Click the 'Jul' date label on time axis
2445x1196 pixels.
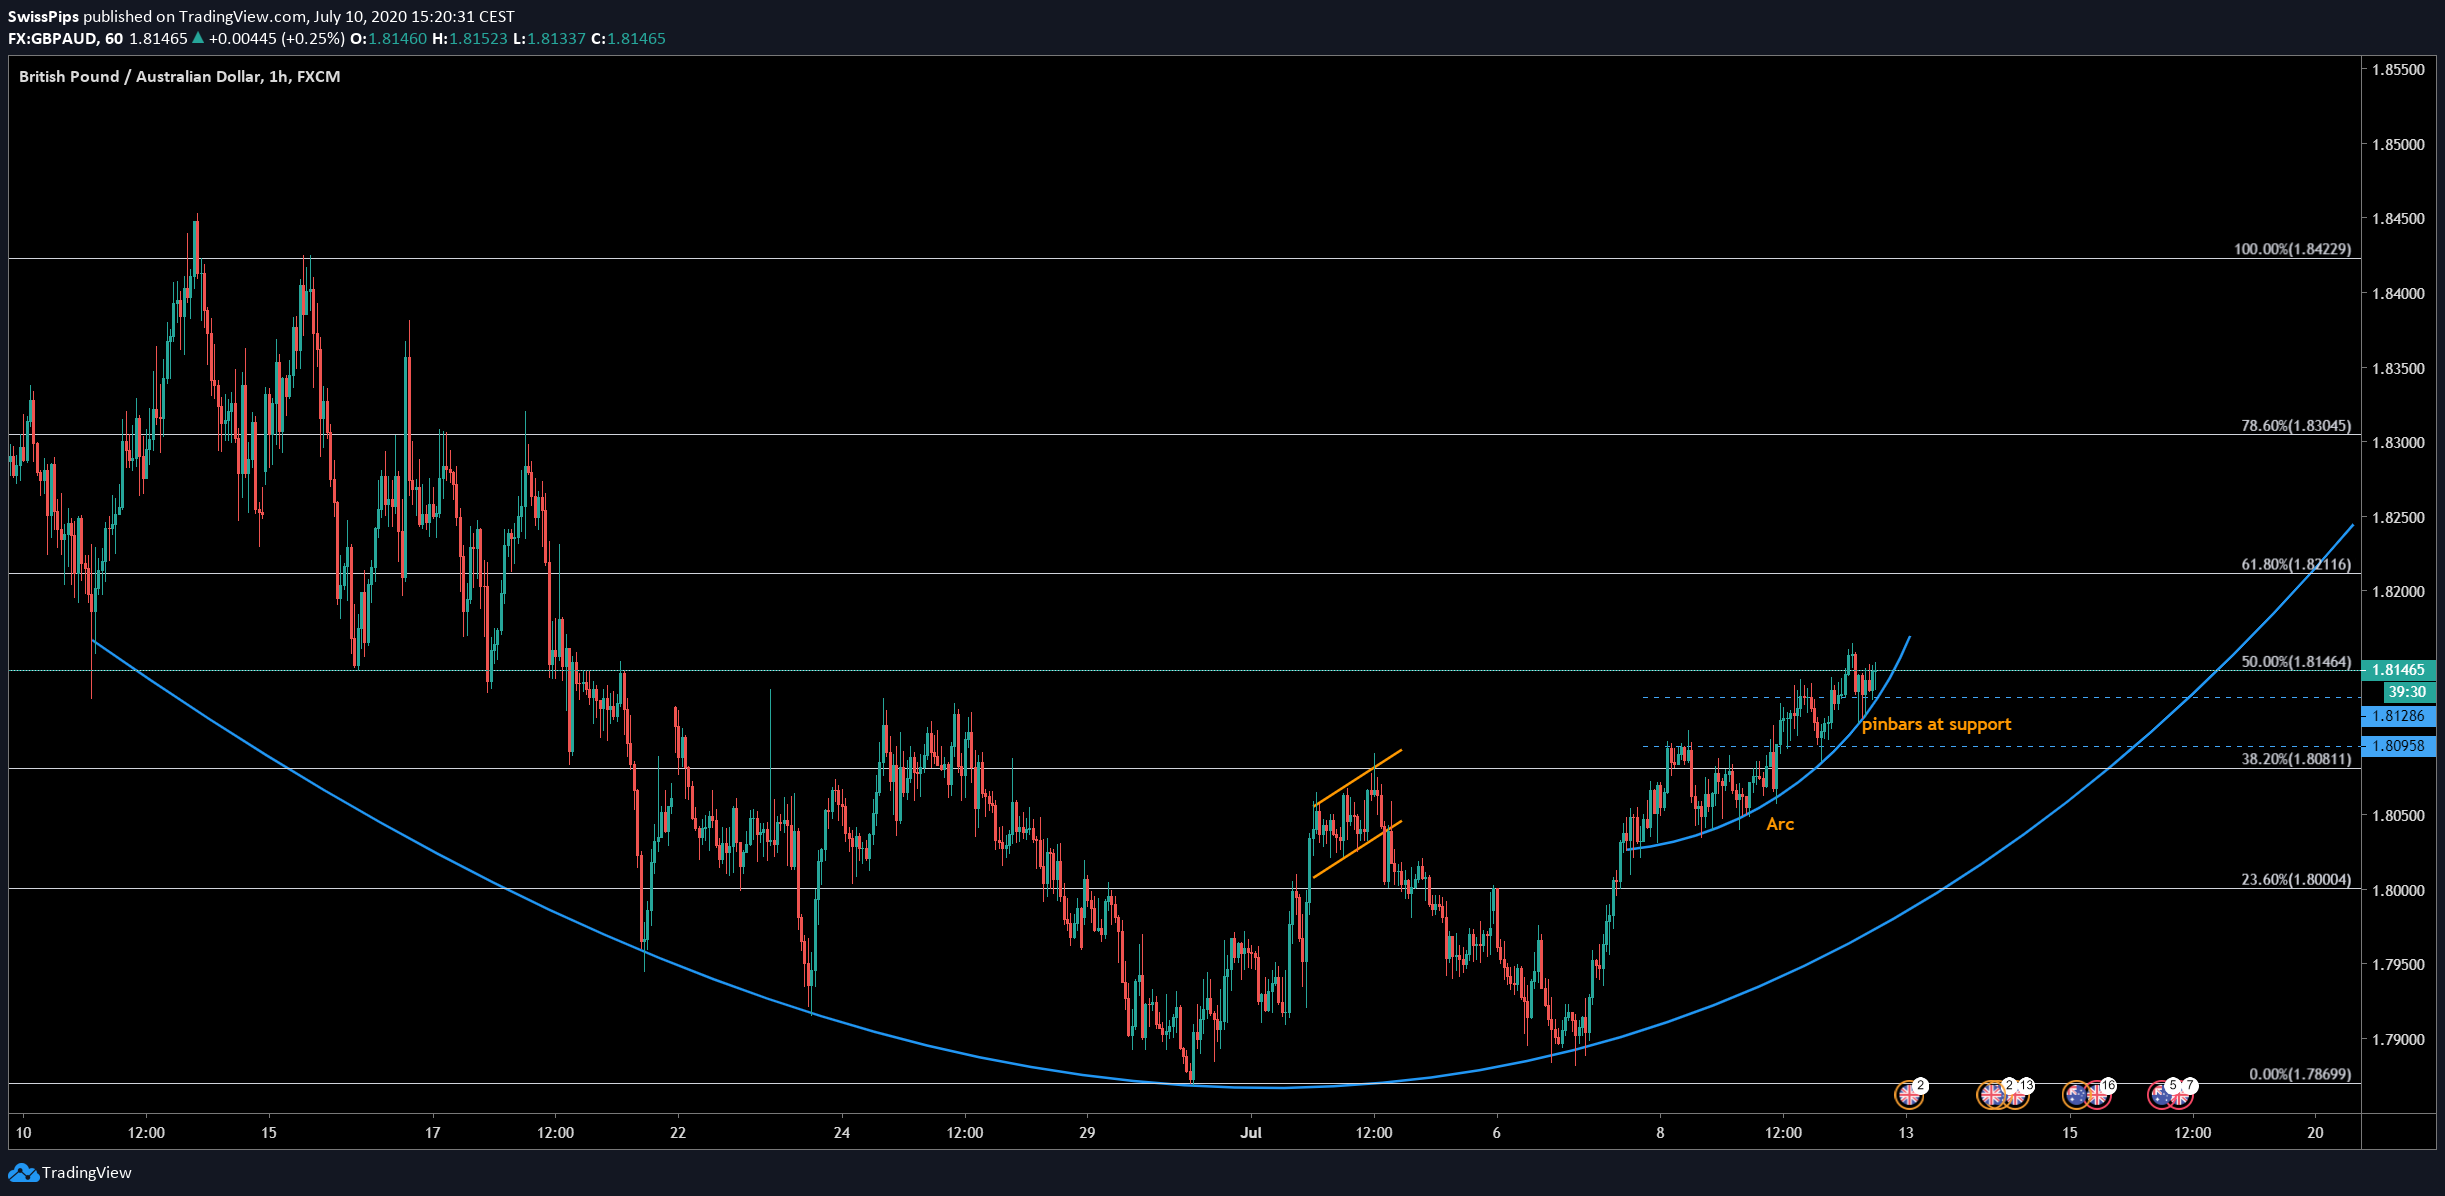[x=1250, y=1133]
